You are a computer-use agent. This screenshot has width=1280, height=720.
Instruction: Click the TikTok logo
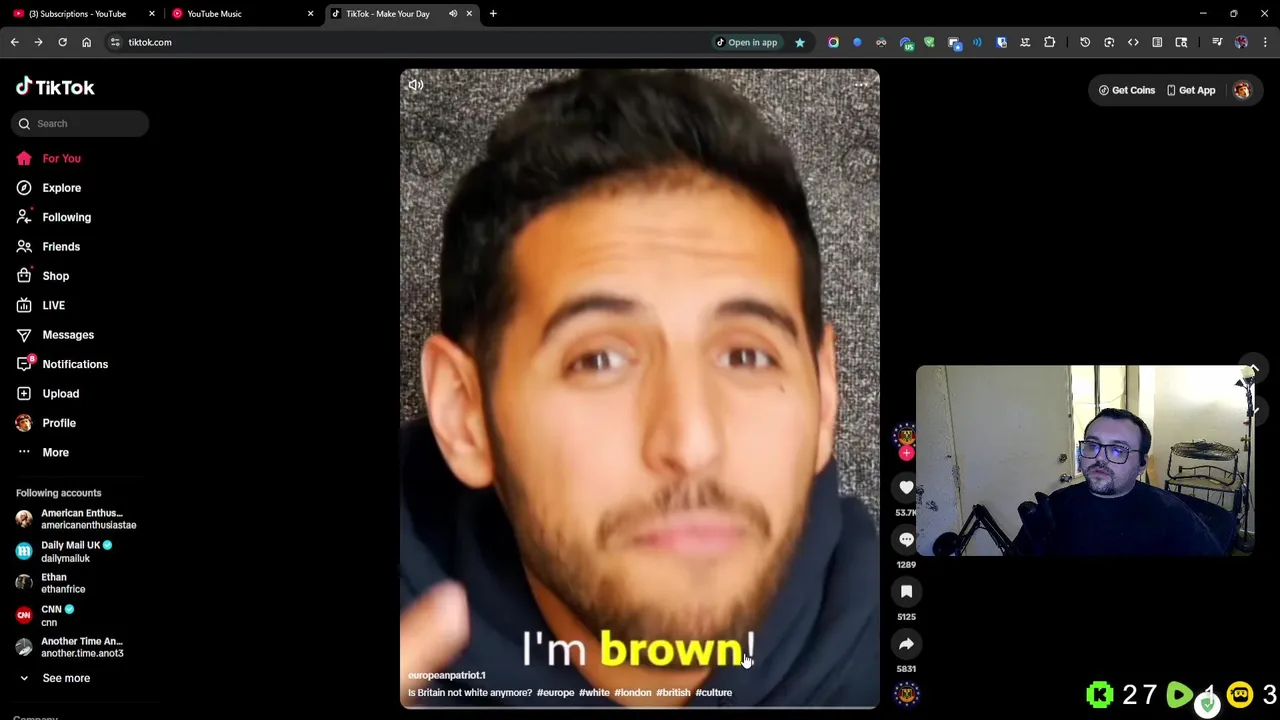(x=55, y=87)
